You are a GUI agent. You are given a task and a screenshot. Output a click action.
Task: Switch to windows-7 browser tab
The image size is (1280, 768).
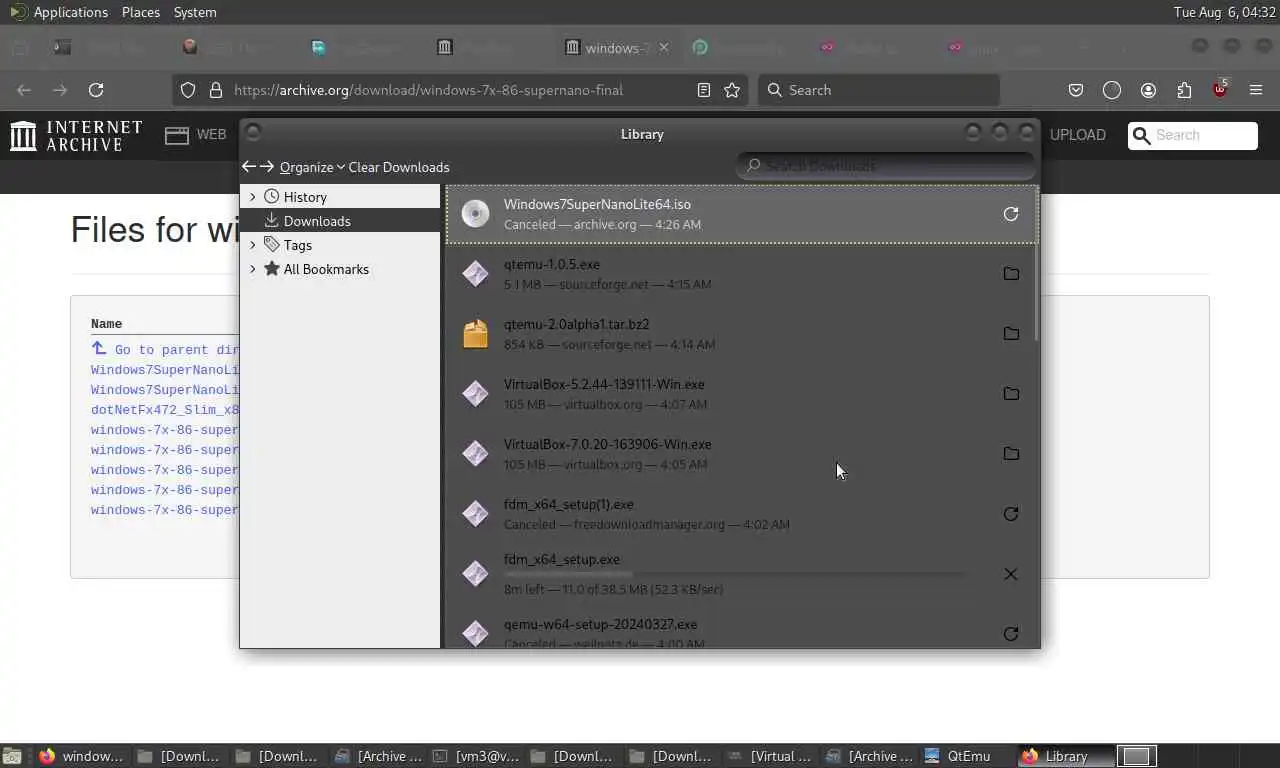[x=614, y=48]
